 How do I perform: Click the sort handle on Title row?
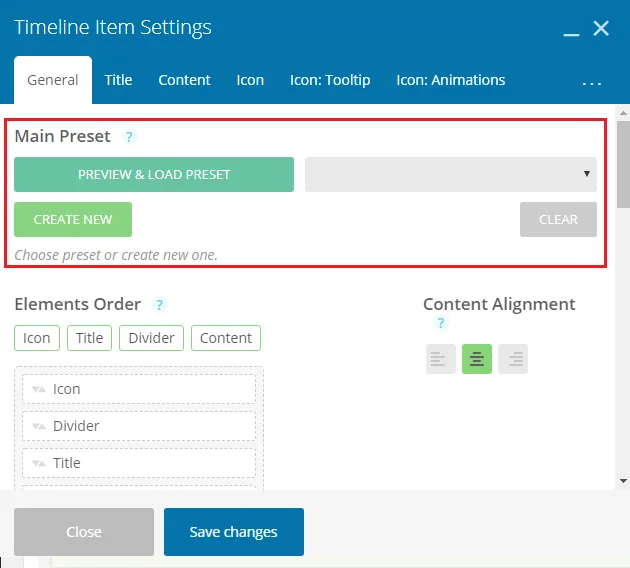[39, 463]
